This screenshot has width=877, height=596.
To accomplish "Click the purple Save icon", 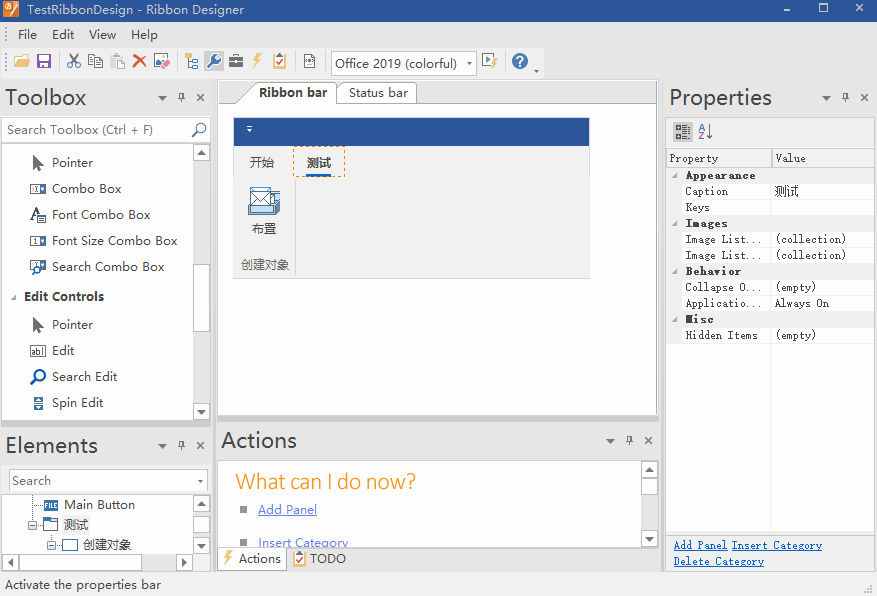I will pyautogui.click(x=44, y=62).
